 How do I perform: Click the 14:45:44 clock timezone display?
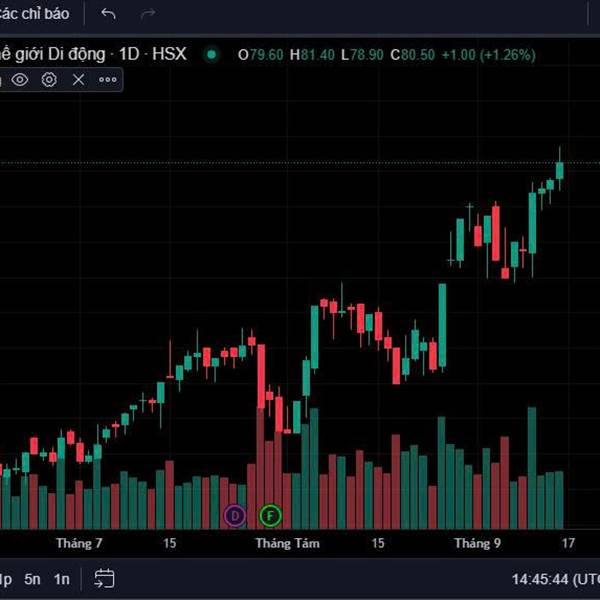point(556,579)
